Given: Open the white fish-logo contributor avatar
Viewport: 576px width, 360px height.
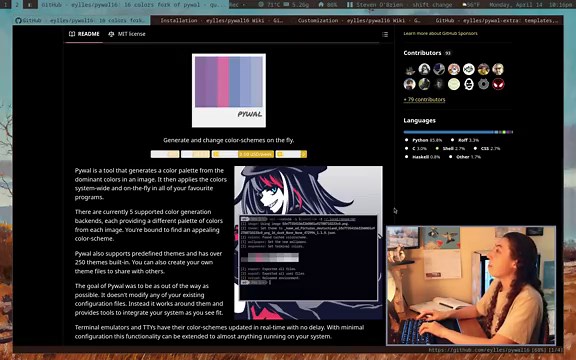Looking at the screenshot, I should coord(469,69).
